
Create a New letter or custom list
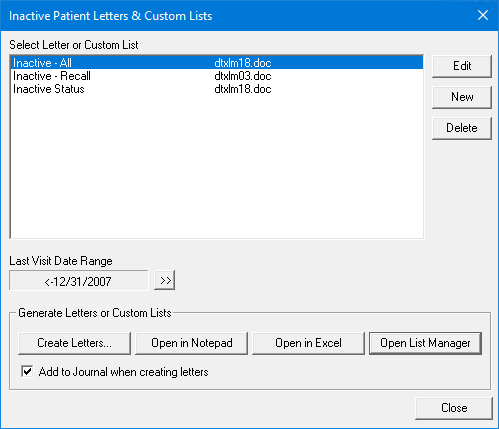[462, 97]
